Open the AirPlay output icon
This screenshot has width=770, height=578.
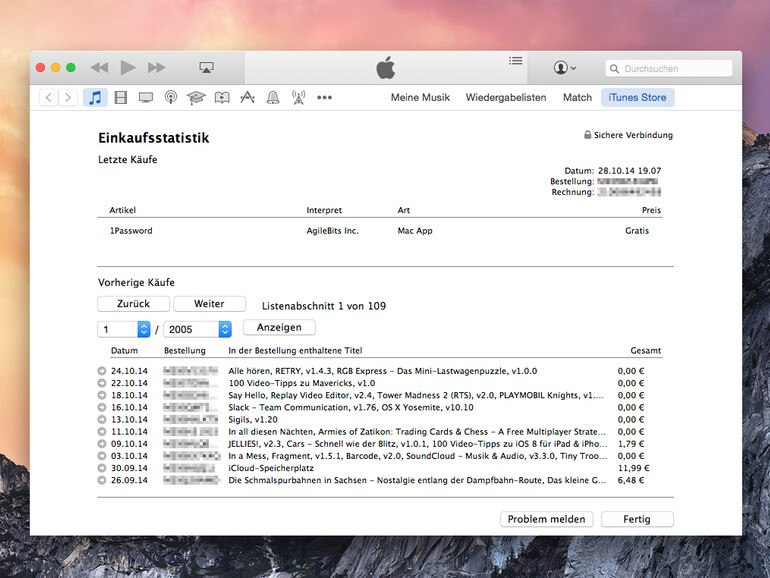point(206,68)
